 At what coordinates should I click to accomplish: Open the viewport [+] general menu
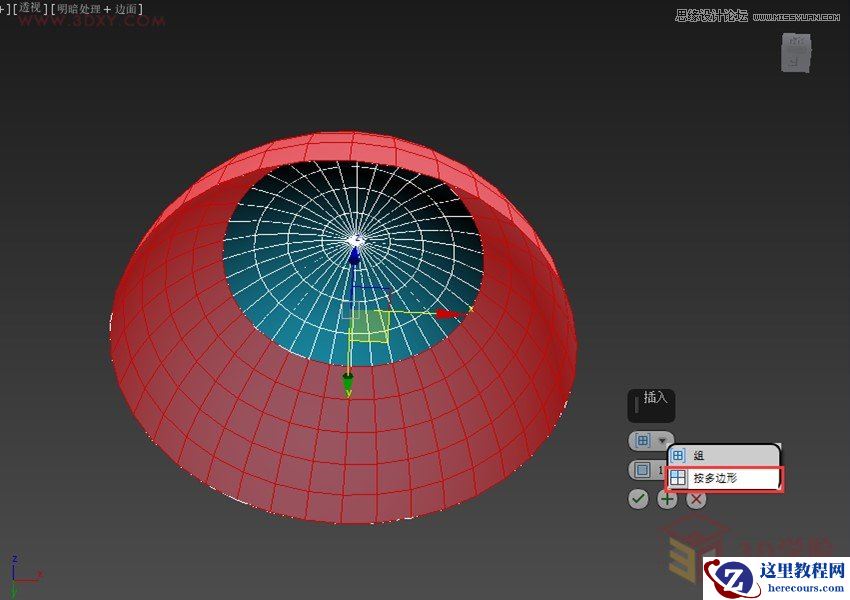(x=4, y=9)
